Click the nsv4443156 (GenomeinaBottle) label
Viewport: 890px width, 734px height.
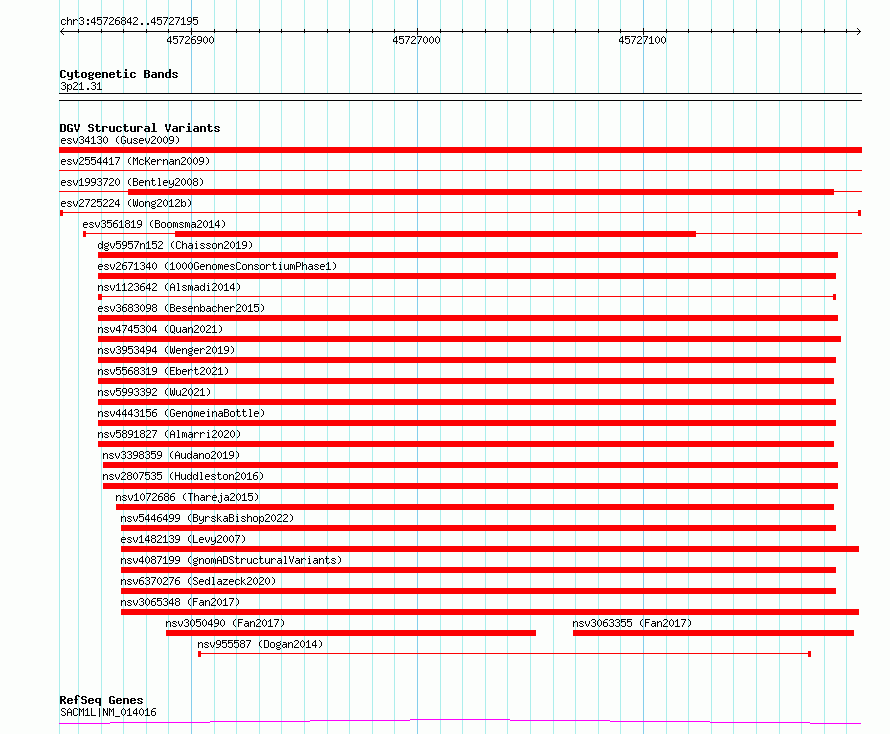click(181, 413)
